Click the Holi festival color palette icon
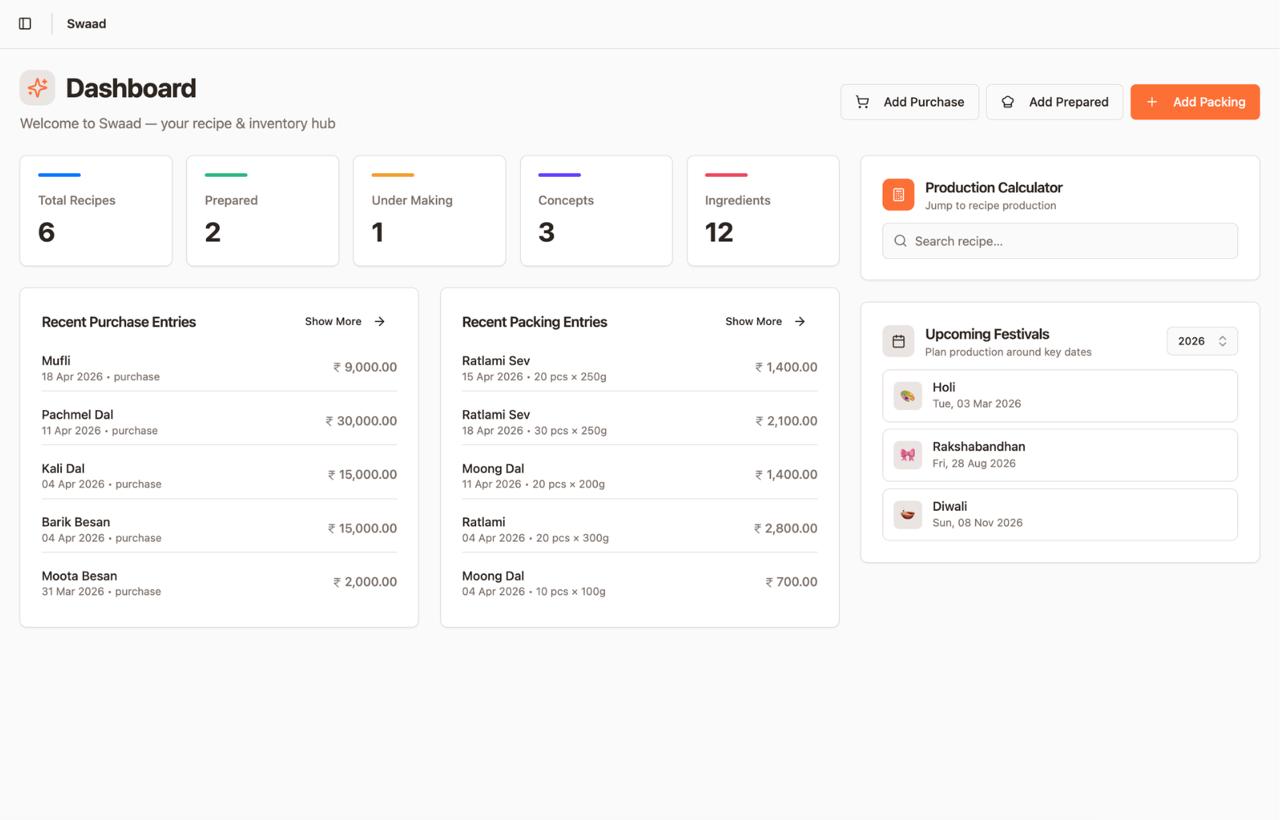The width and height of the screenshot is (1280, 820). pyautogui.click(x=908, y=396)
